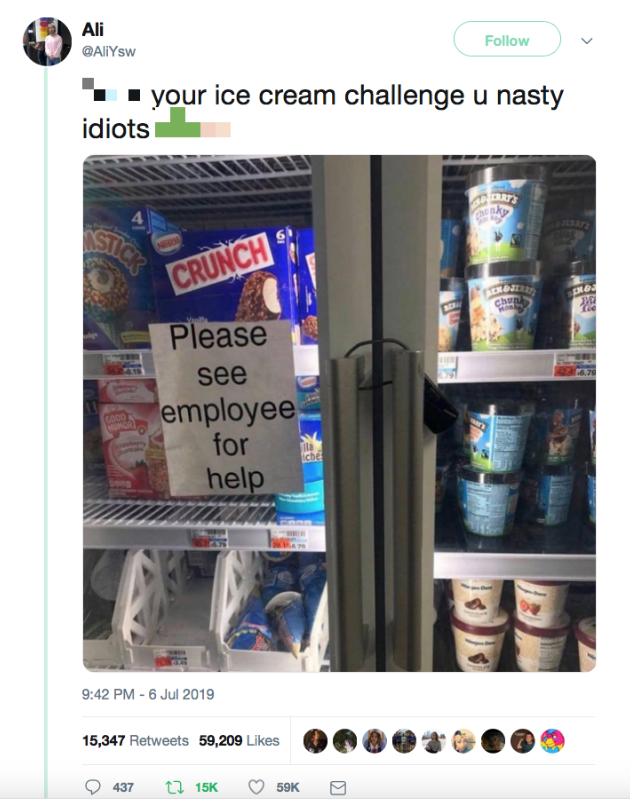Open Ali's profile picture
The height and width of the screenshot is (799, 630).
click(x=47, y=41)
